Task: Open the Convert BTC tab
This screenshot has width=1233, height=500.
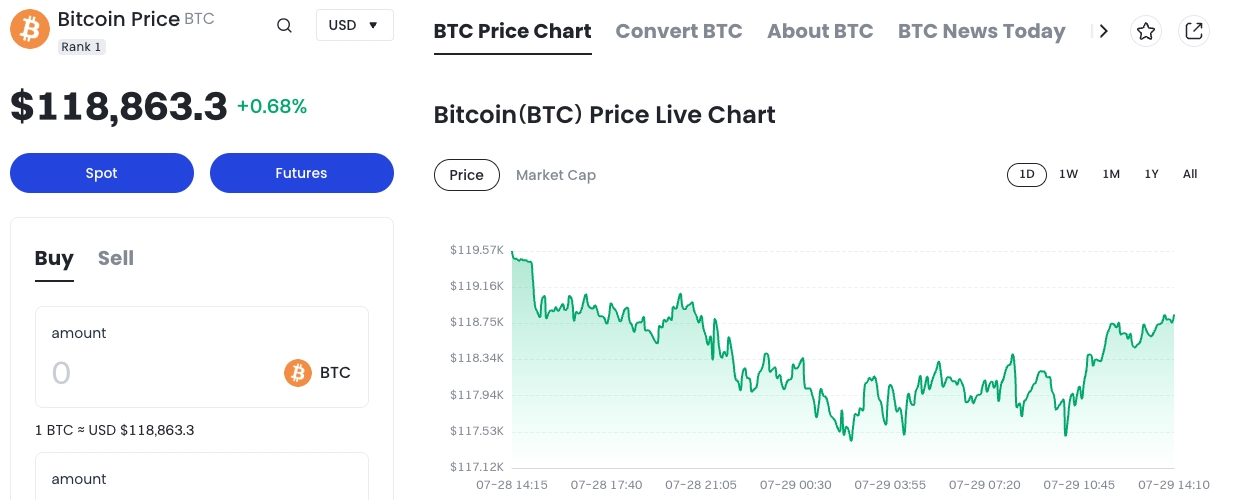Action: pyautogui.click(x=678, y=31)
